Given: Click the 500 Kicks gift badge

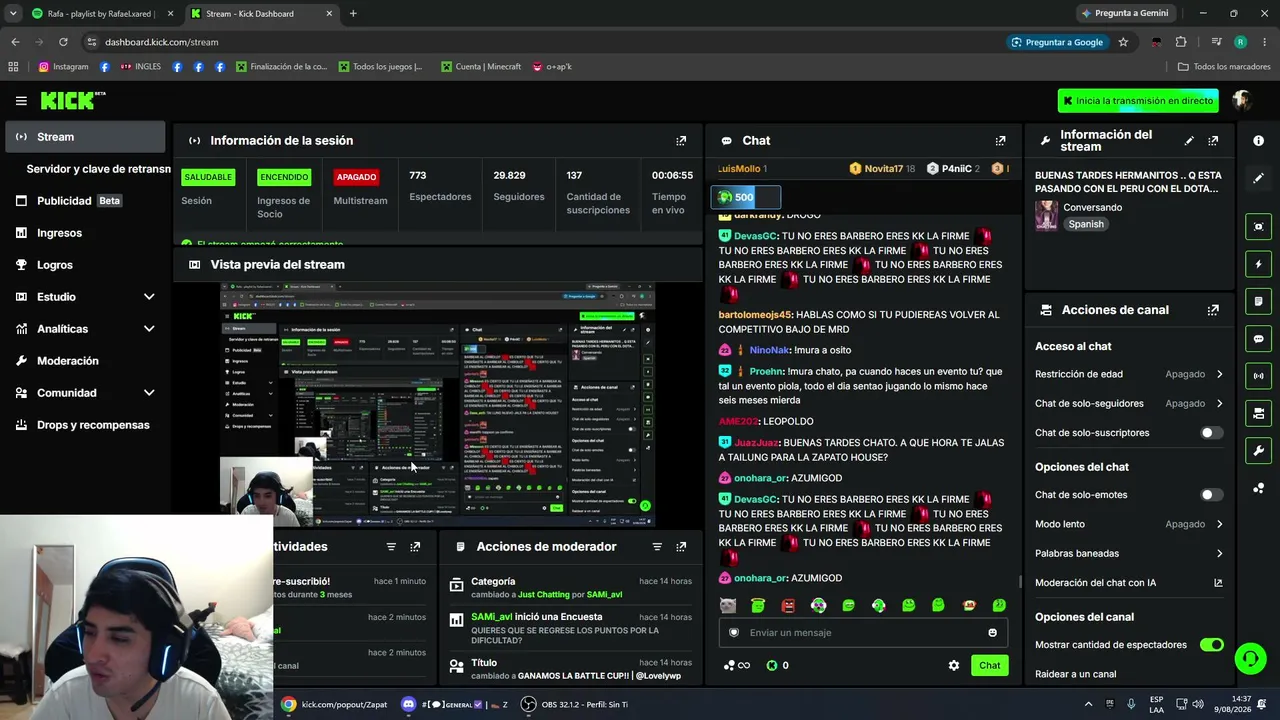Looking at the screenshot, I should pos(745,197).
